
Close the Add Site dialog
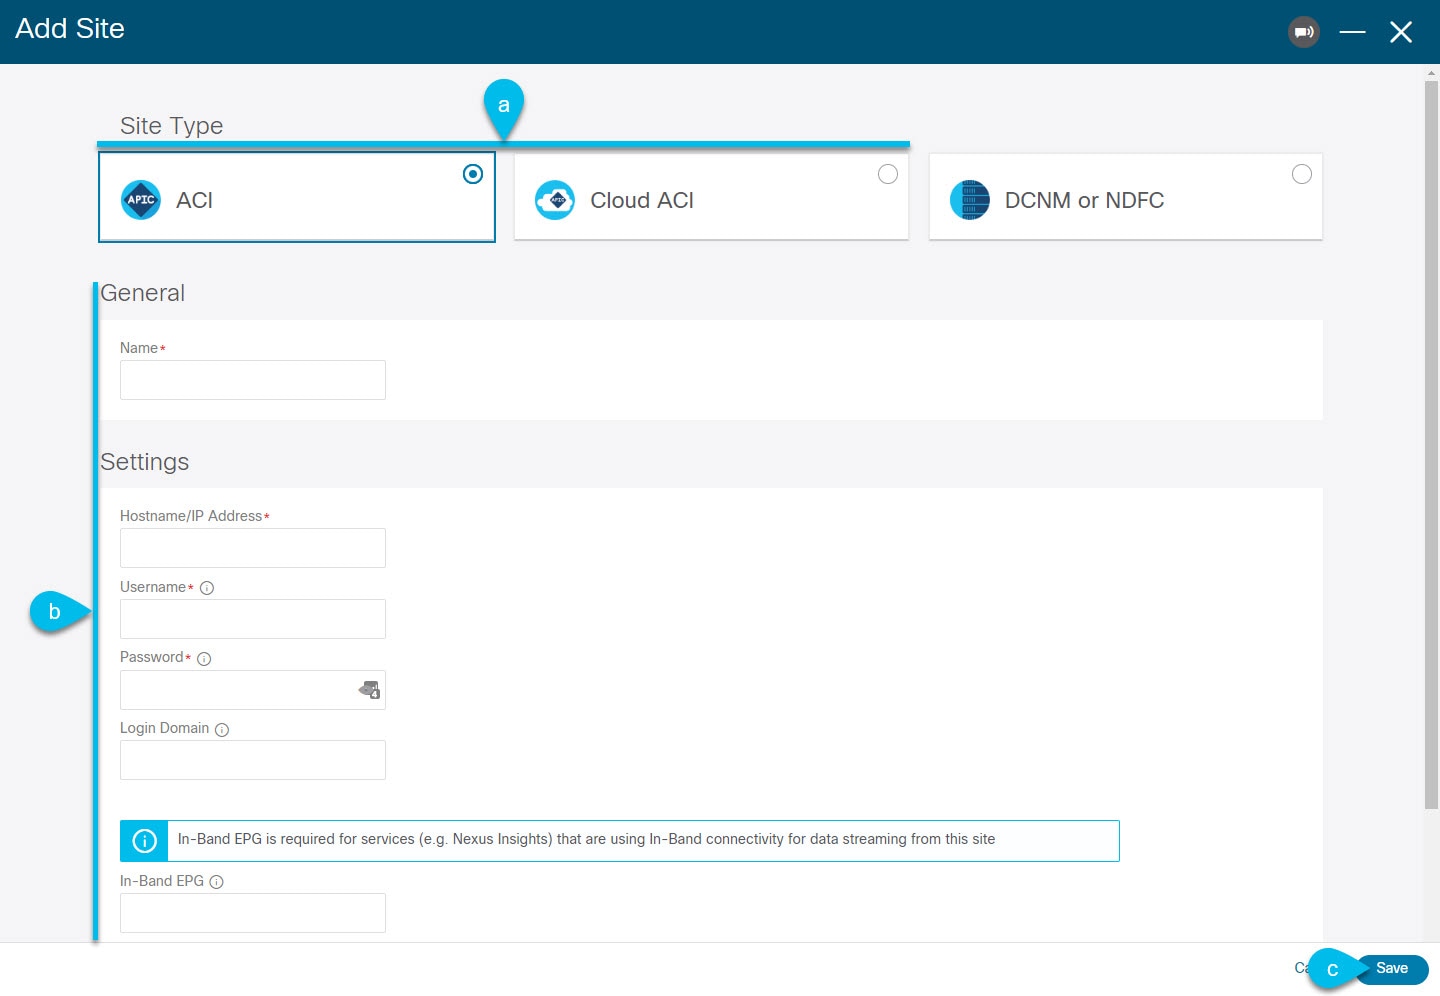click(1401, 32)
